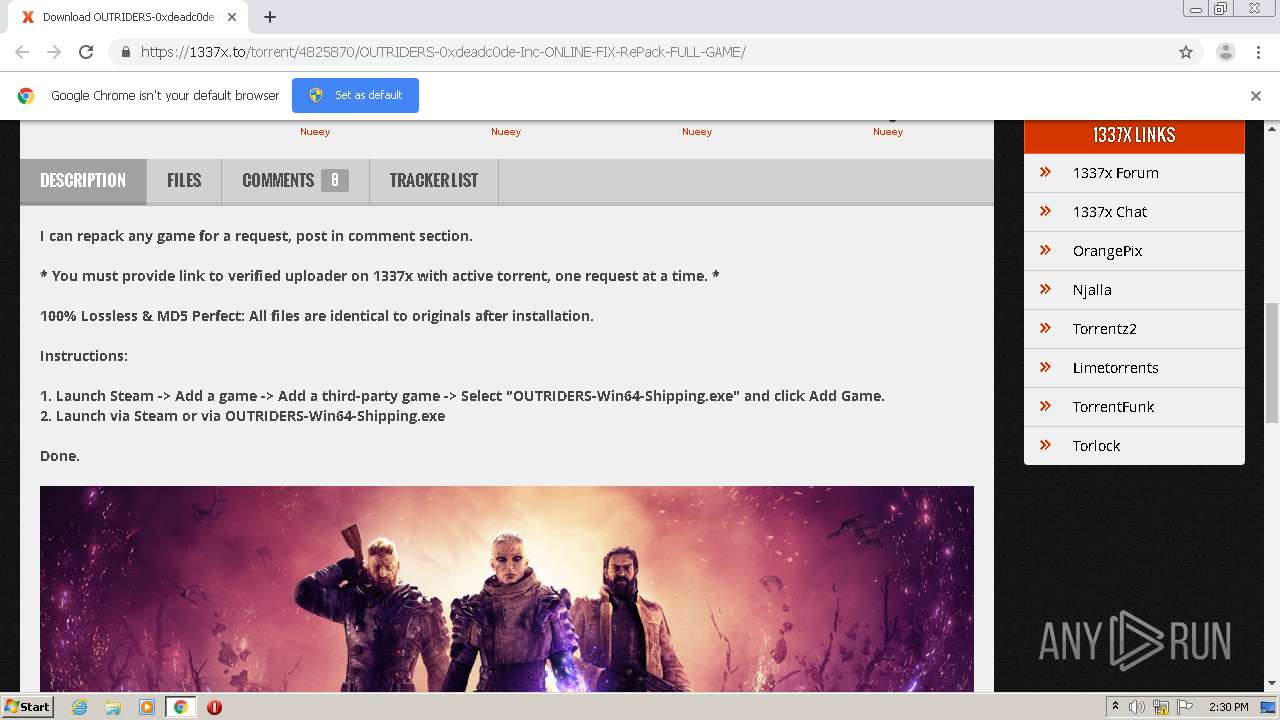Viewport: 1280px width, 720px height.
Task: Open the Tracker List tab
Action: tap(434, 181)
